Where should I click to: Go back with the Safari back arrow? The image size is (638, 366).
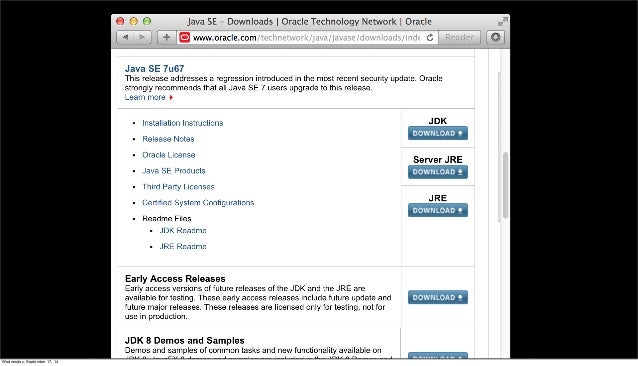click(x=125, y=37)
